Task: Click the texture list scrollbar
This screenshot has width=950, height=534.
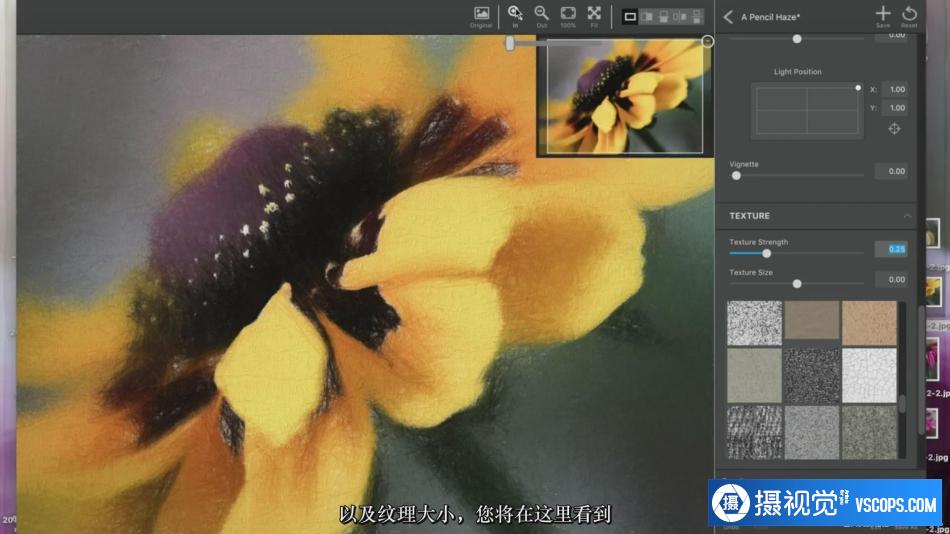Action: [x=902, y=404]
